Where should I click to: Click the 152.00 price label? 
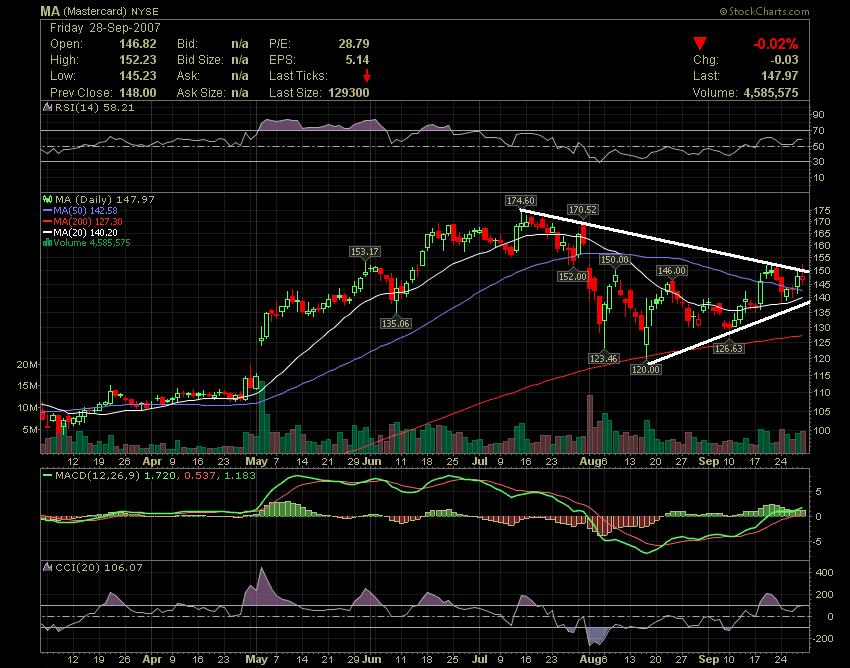[x=572, y=277]
